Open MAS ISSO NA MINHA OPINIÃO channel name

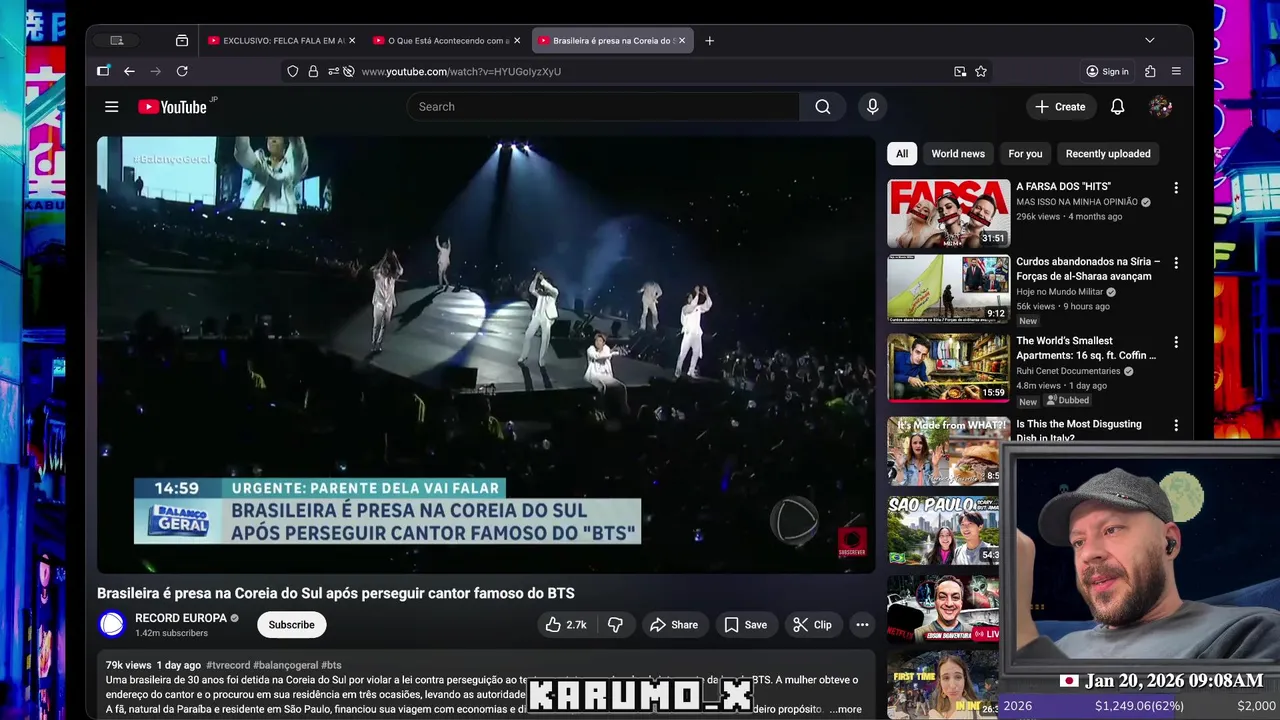1077,202
